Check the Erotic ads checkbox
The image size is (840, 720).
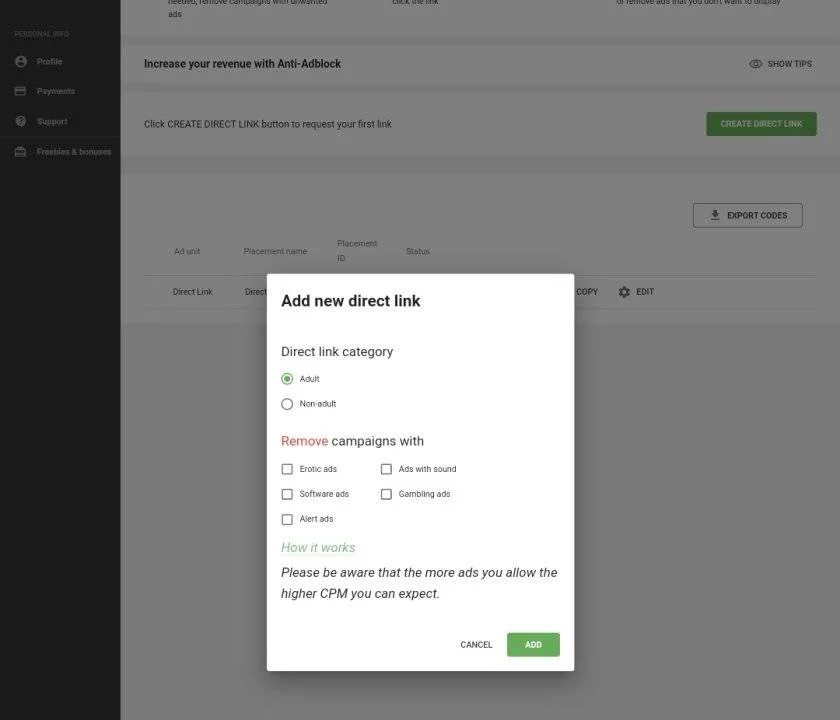tap(287, 469)
